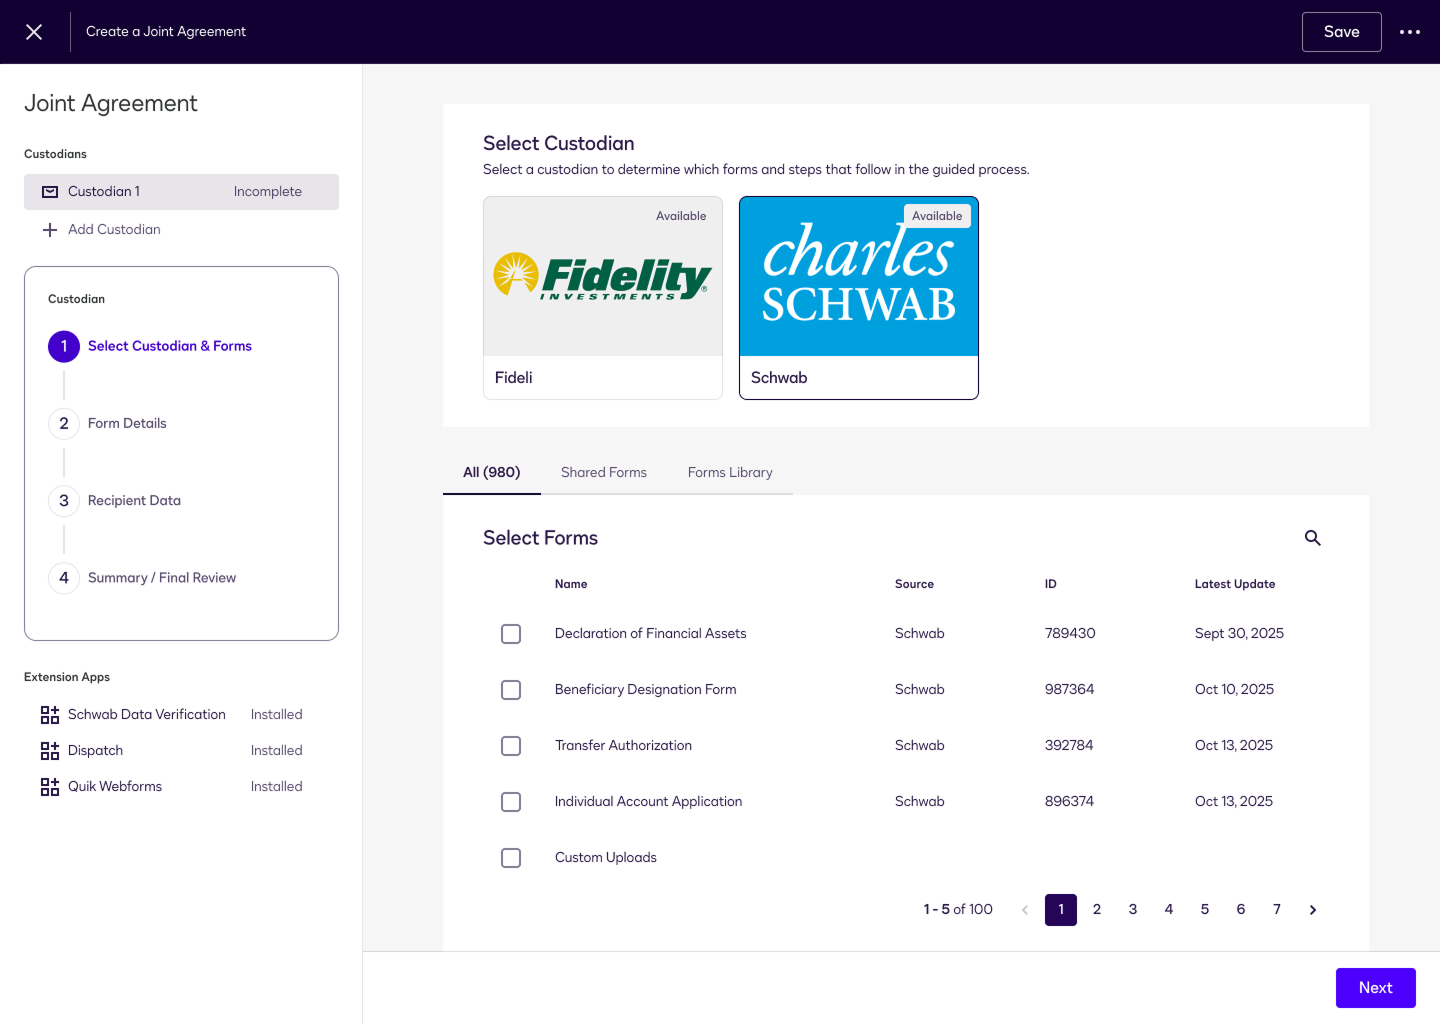Open Schwab Data Verification extension app
This screenshot has height=1024, width=1440.
coord(147,714)
